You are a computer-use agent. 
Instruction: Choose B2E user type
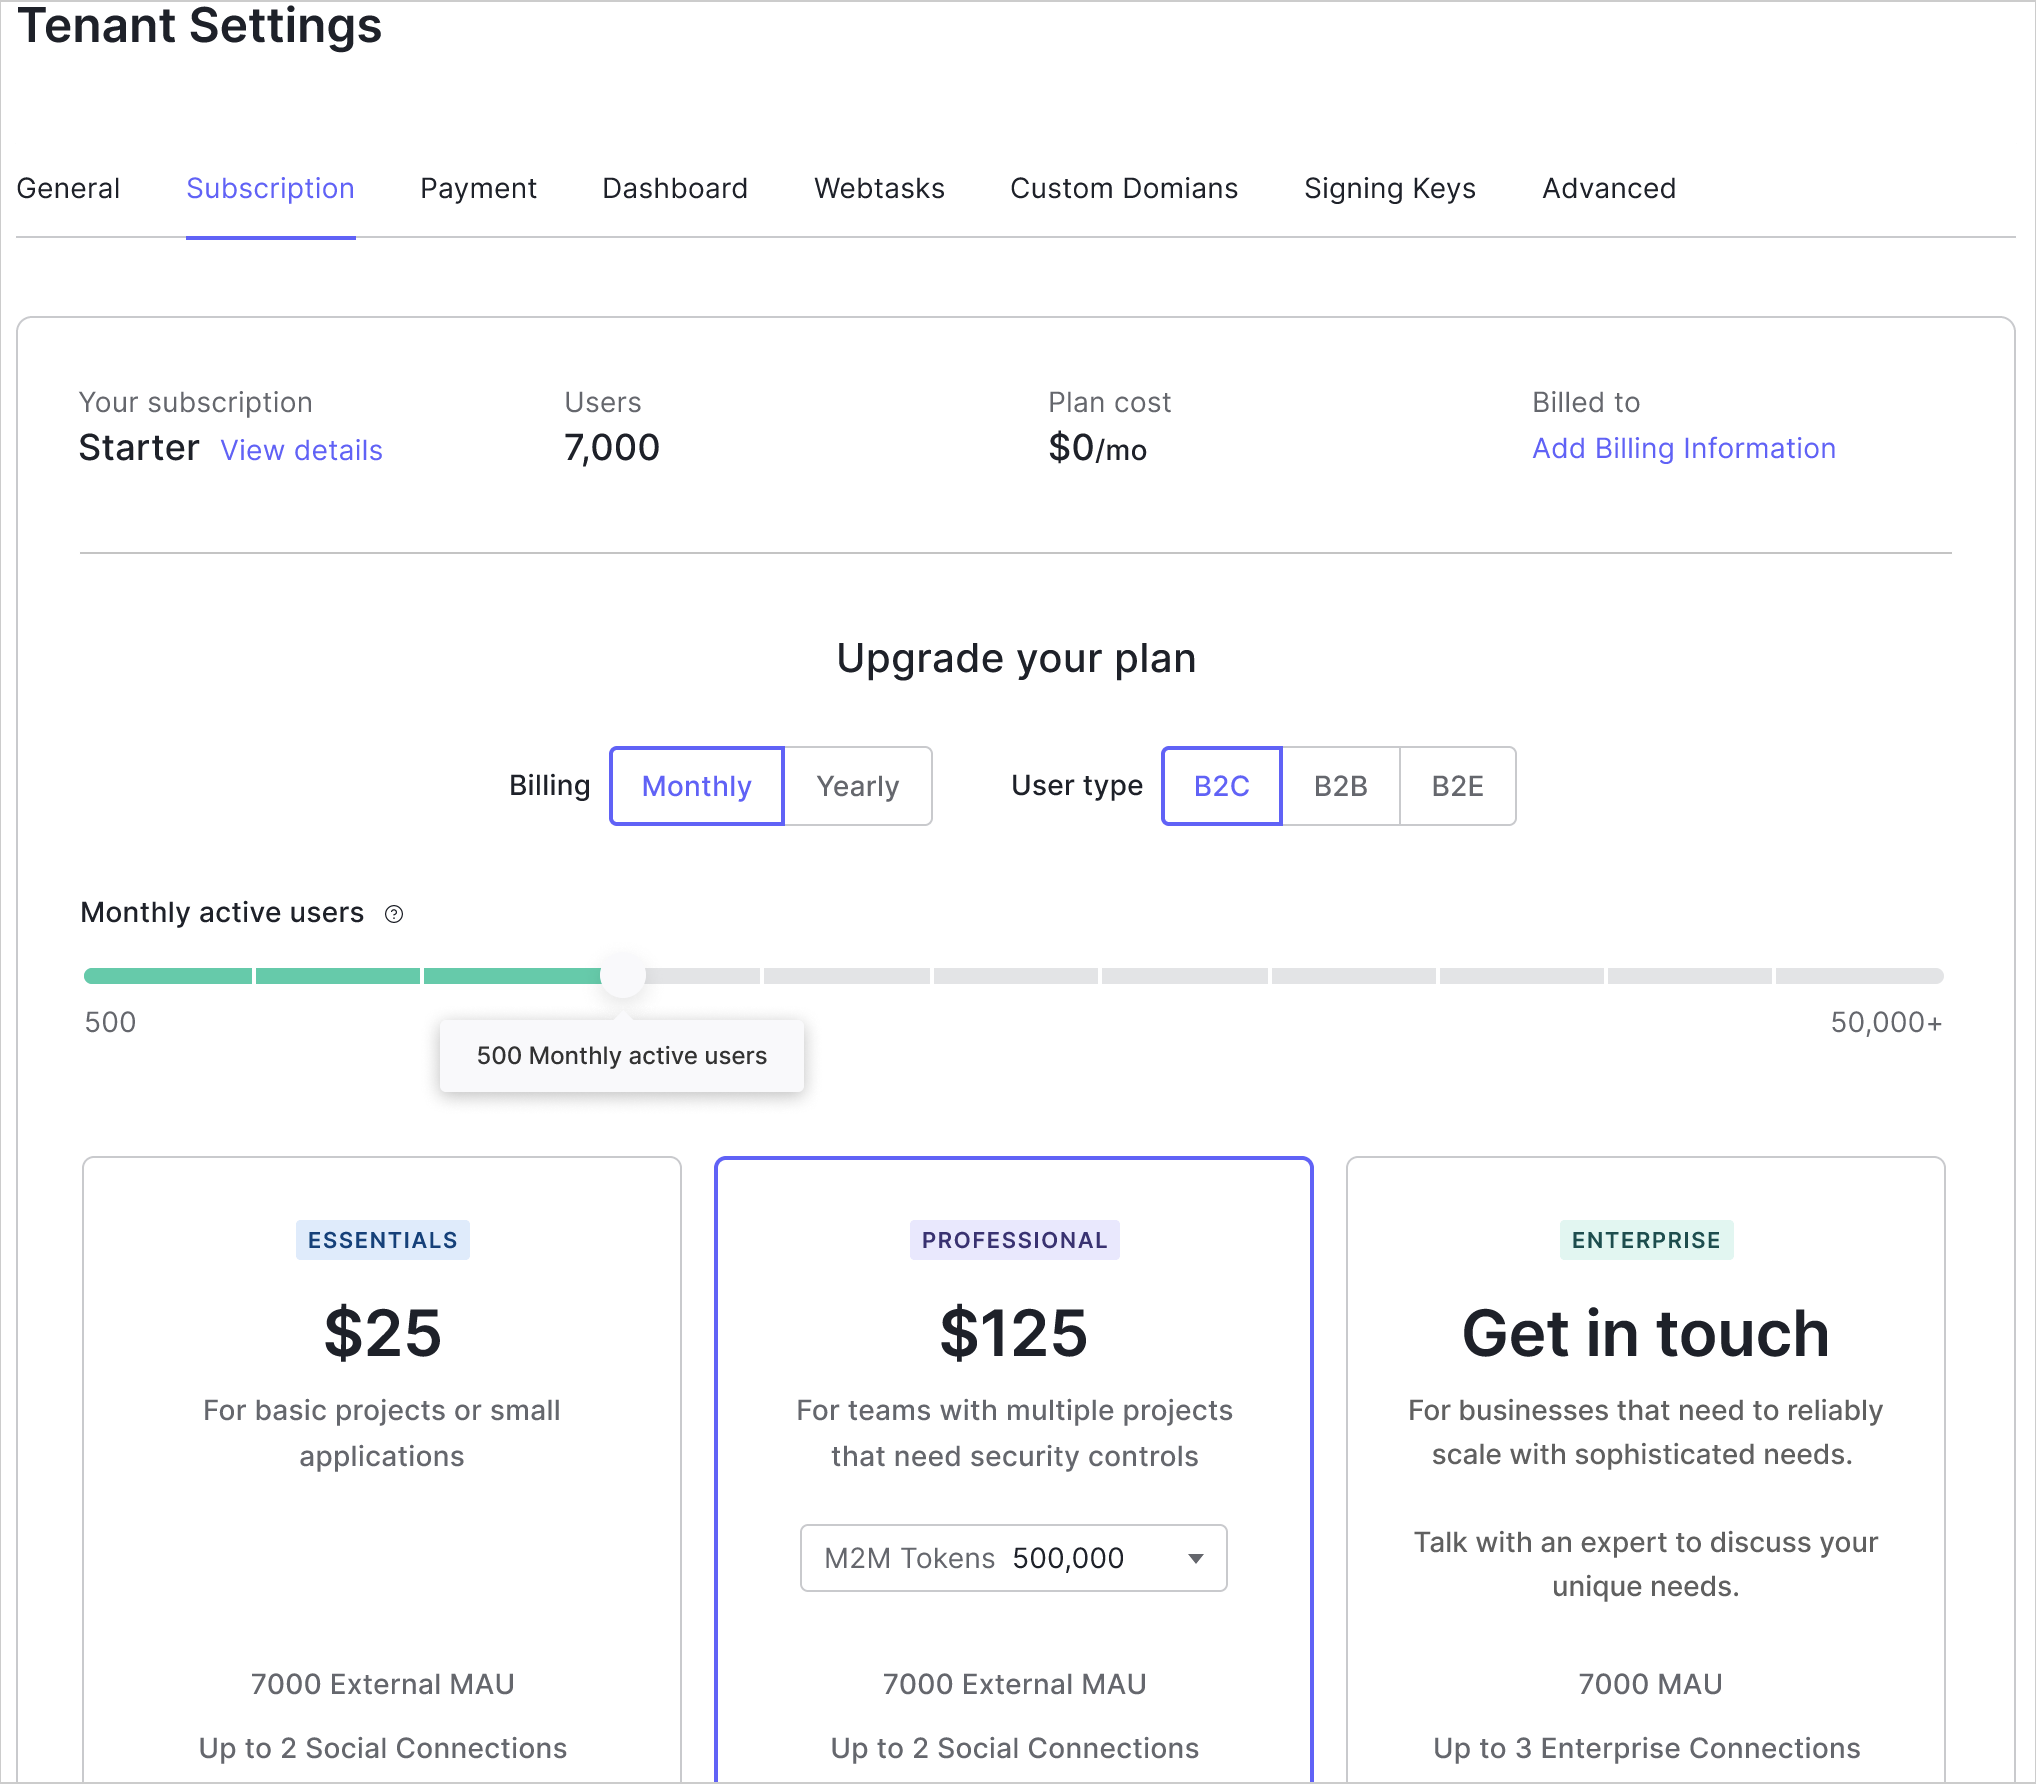tap(1457, 786)
